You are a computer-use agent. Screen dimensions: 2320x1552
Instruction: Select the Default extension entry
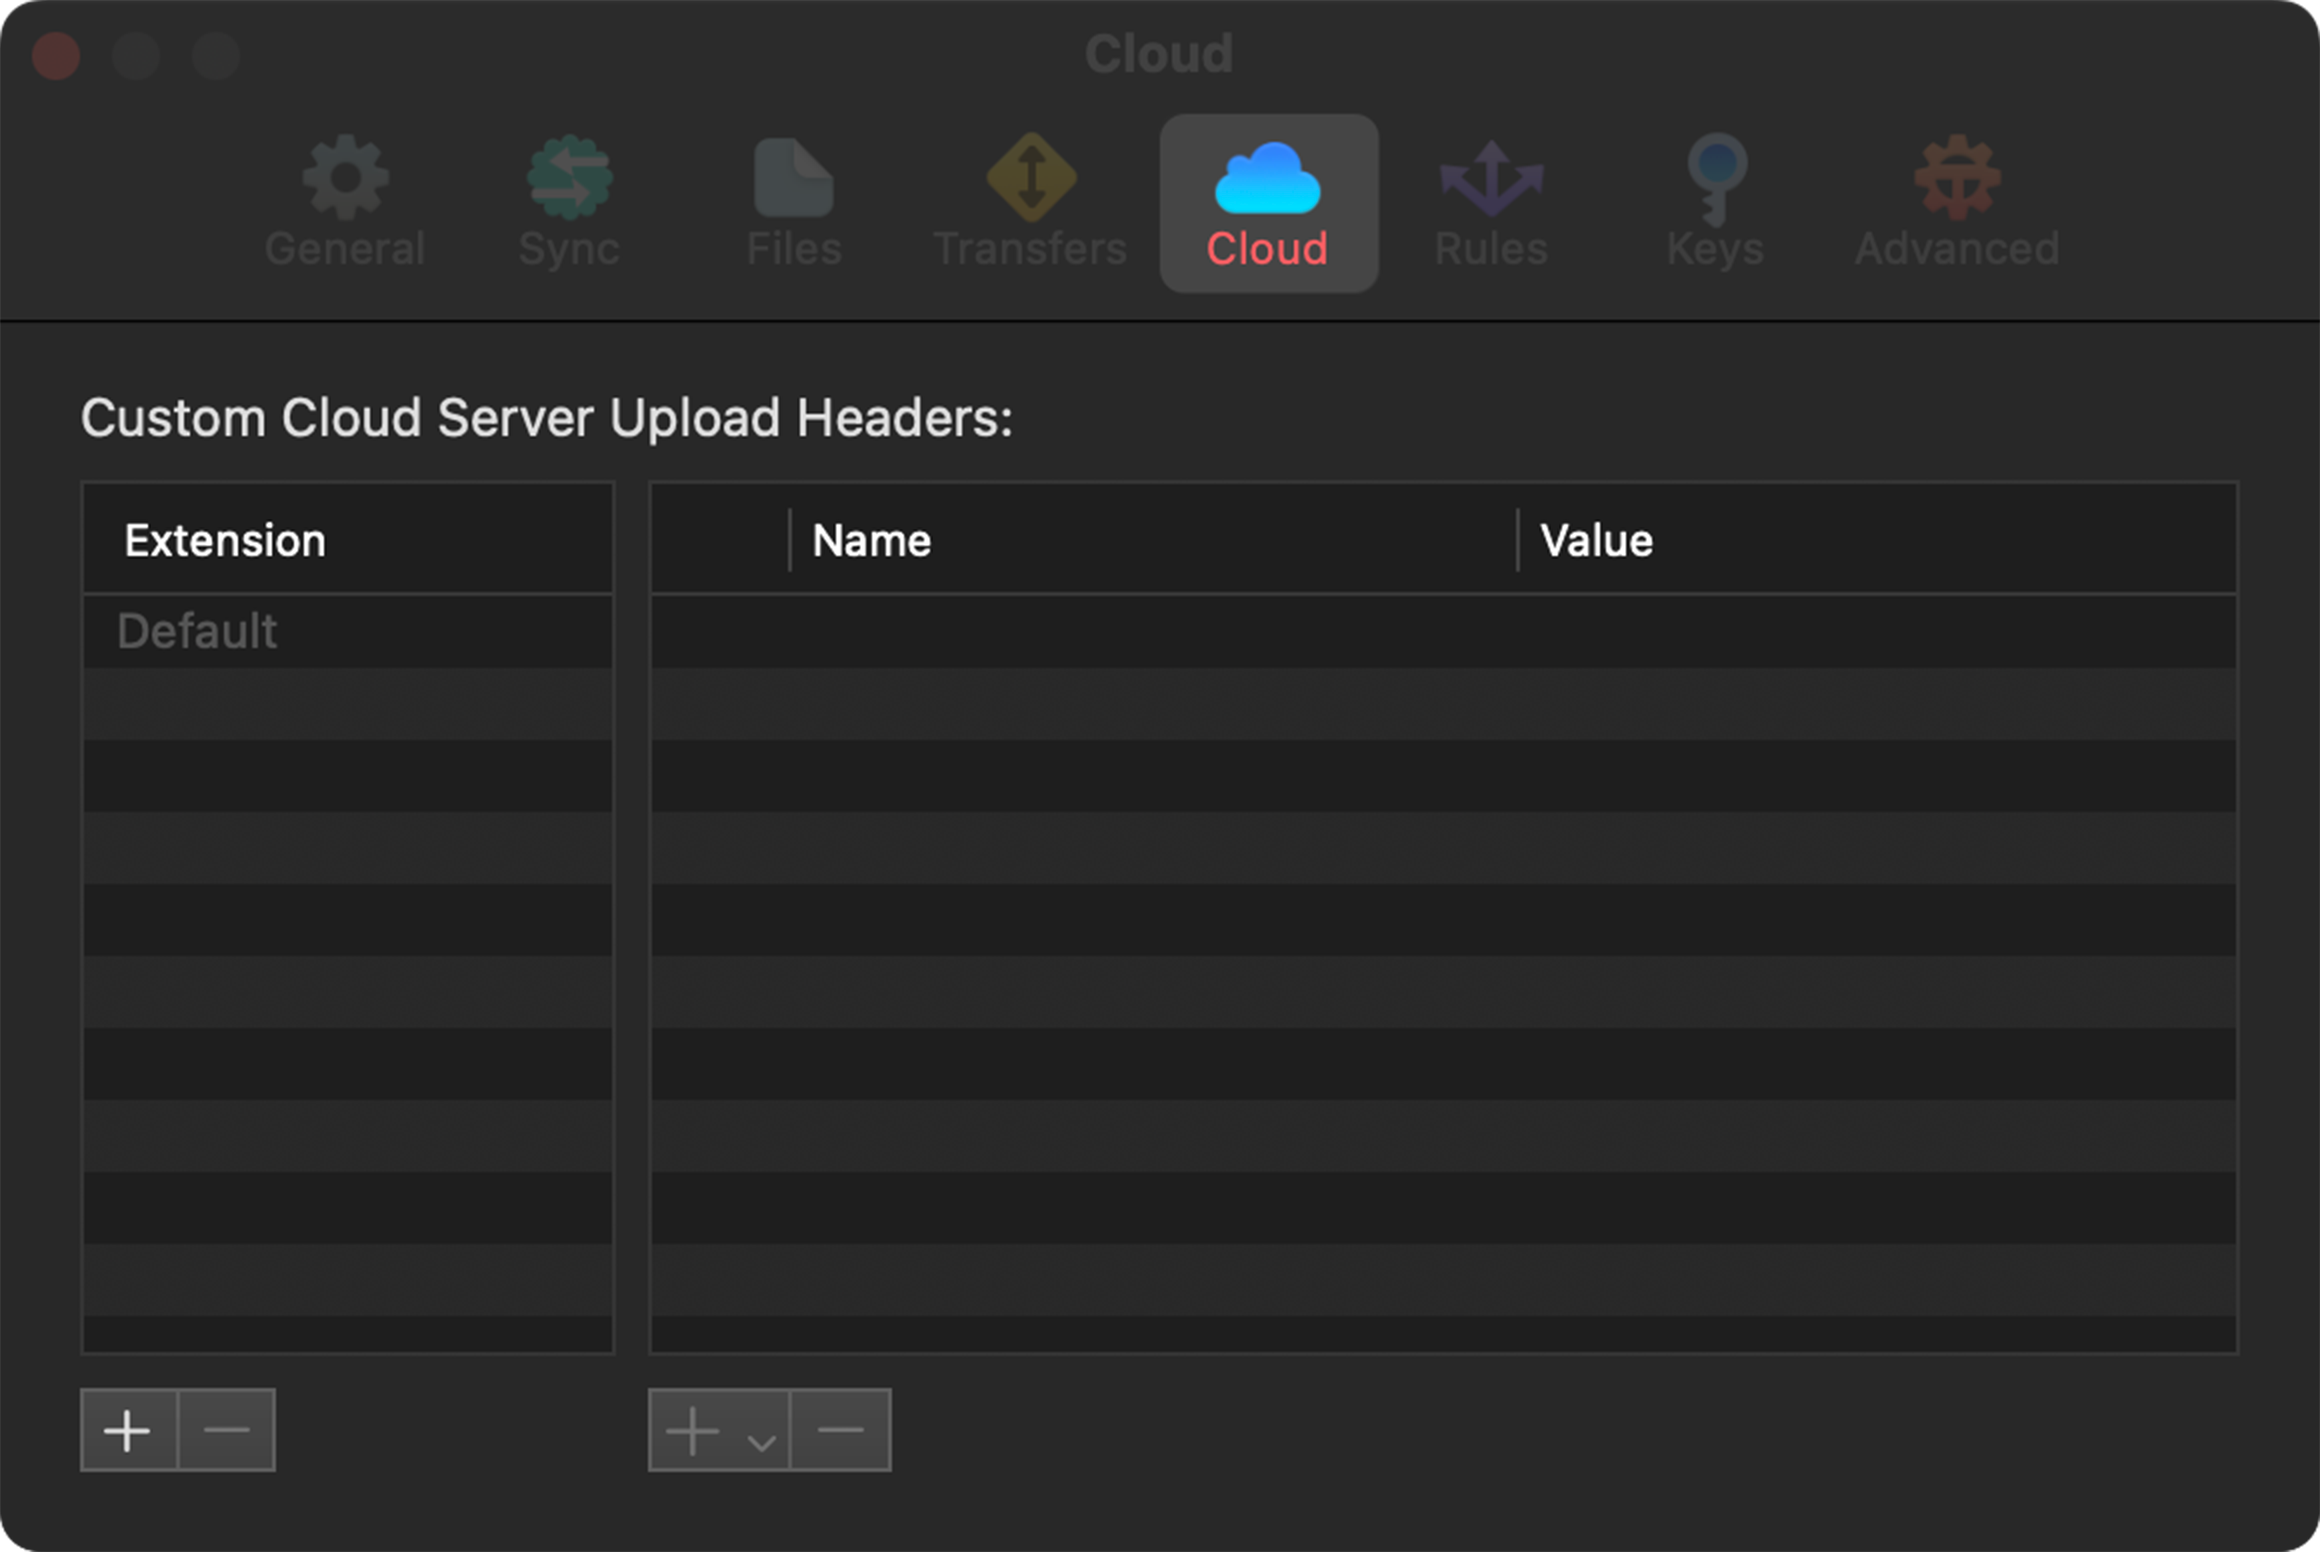click(197, 631)
